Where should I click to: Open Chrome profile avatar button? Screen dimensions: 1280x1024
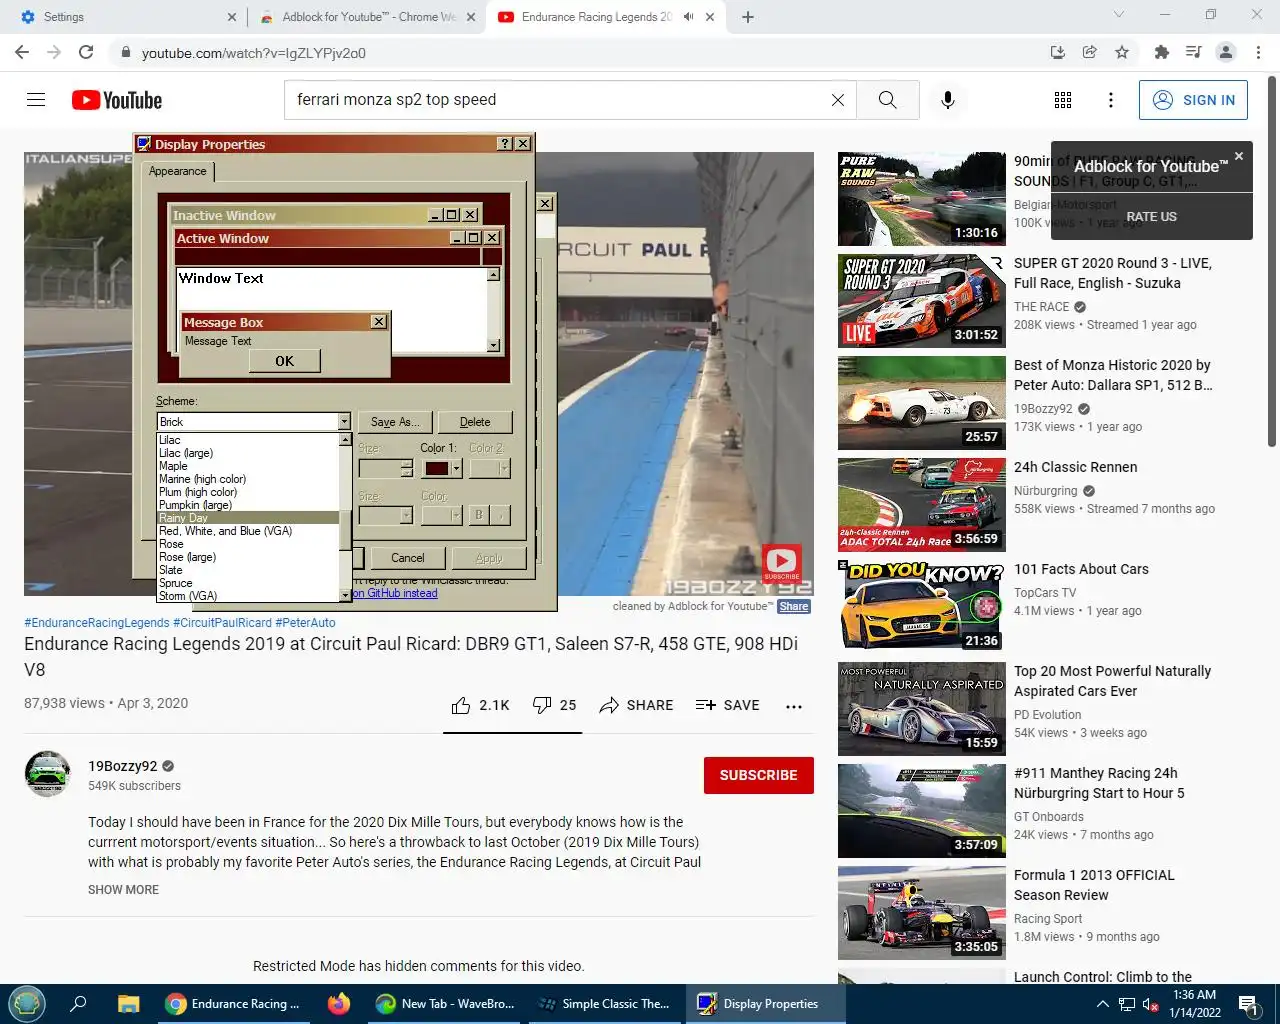click(x=1226, y=52)
